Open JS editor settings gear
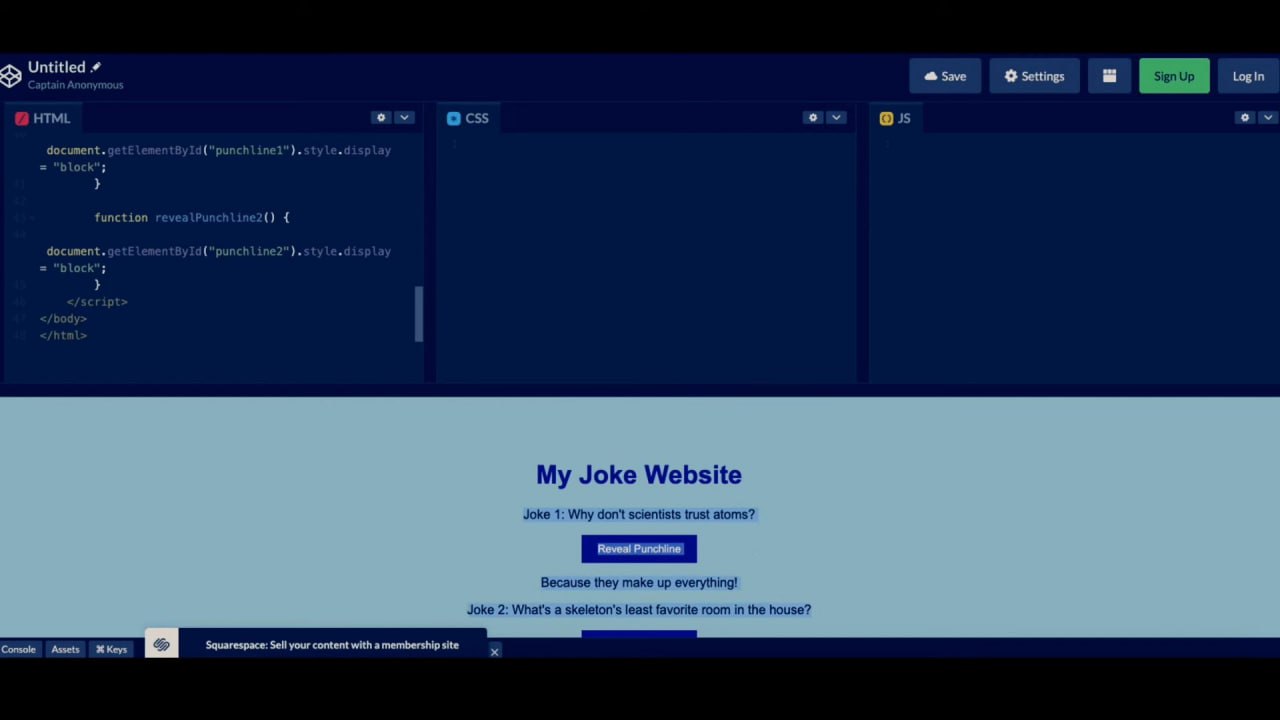The height and width of the screenshot is (720, 1280). click(x=1245, y=118)
